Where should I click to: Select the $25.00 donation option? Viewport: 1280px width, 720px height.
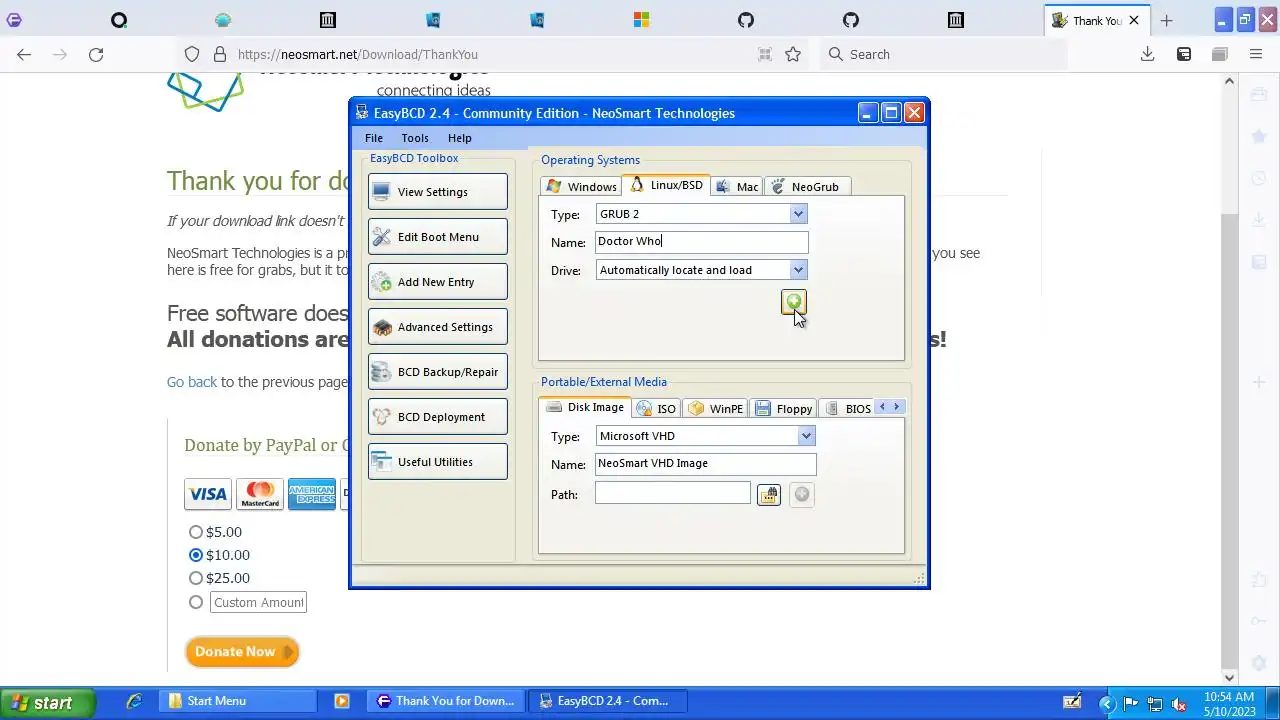pos(196,578)
